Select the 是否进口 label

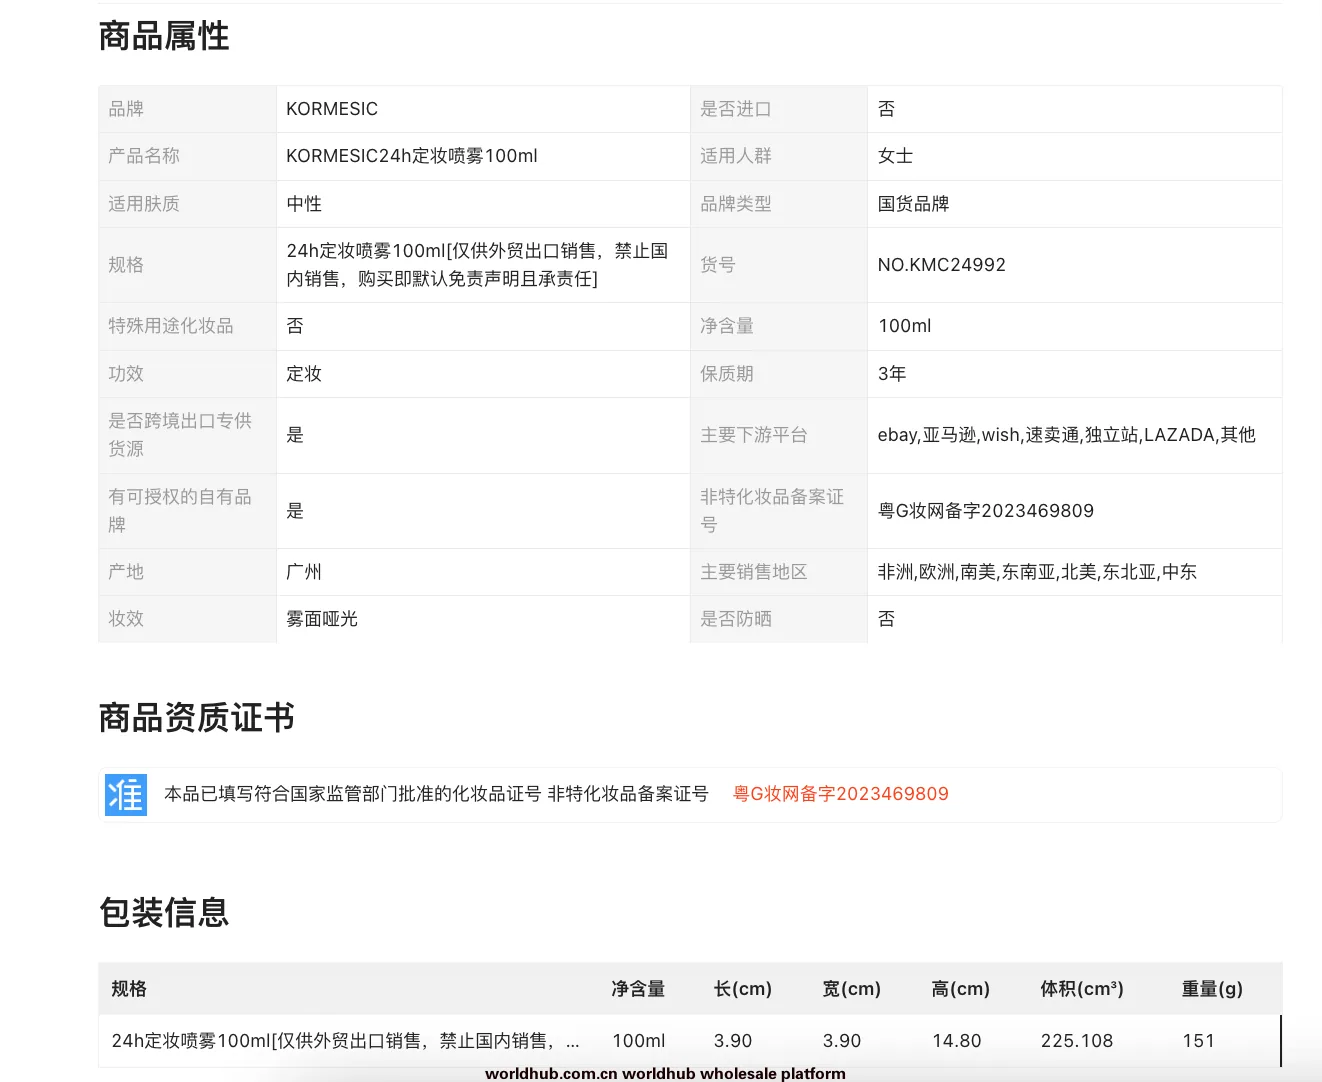tap(736, 109)
